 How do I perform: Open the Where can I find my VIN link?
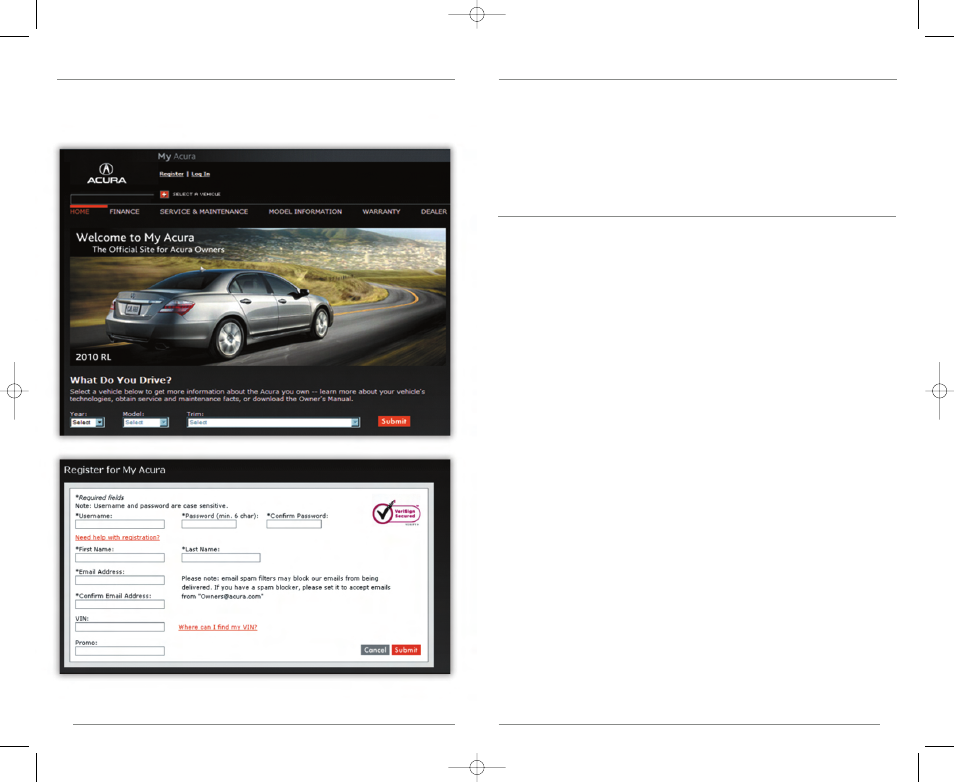218,627
